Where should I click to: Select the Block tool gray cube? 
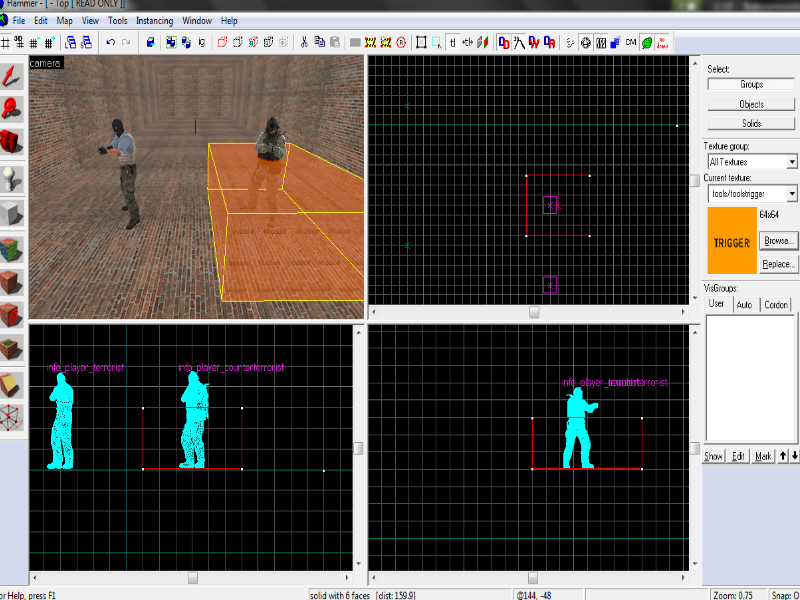pos(11,213)
